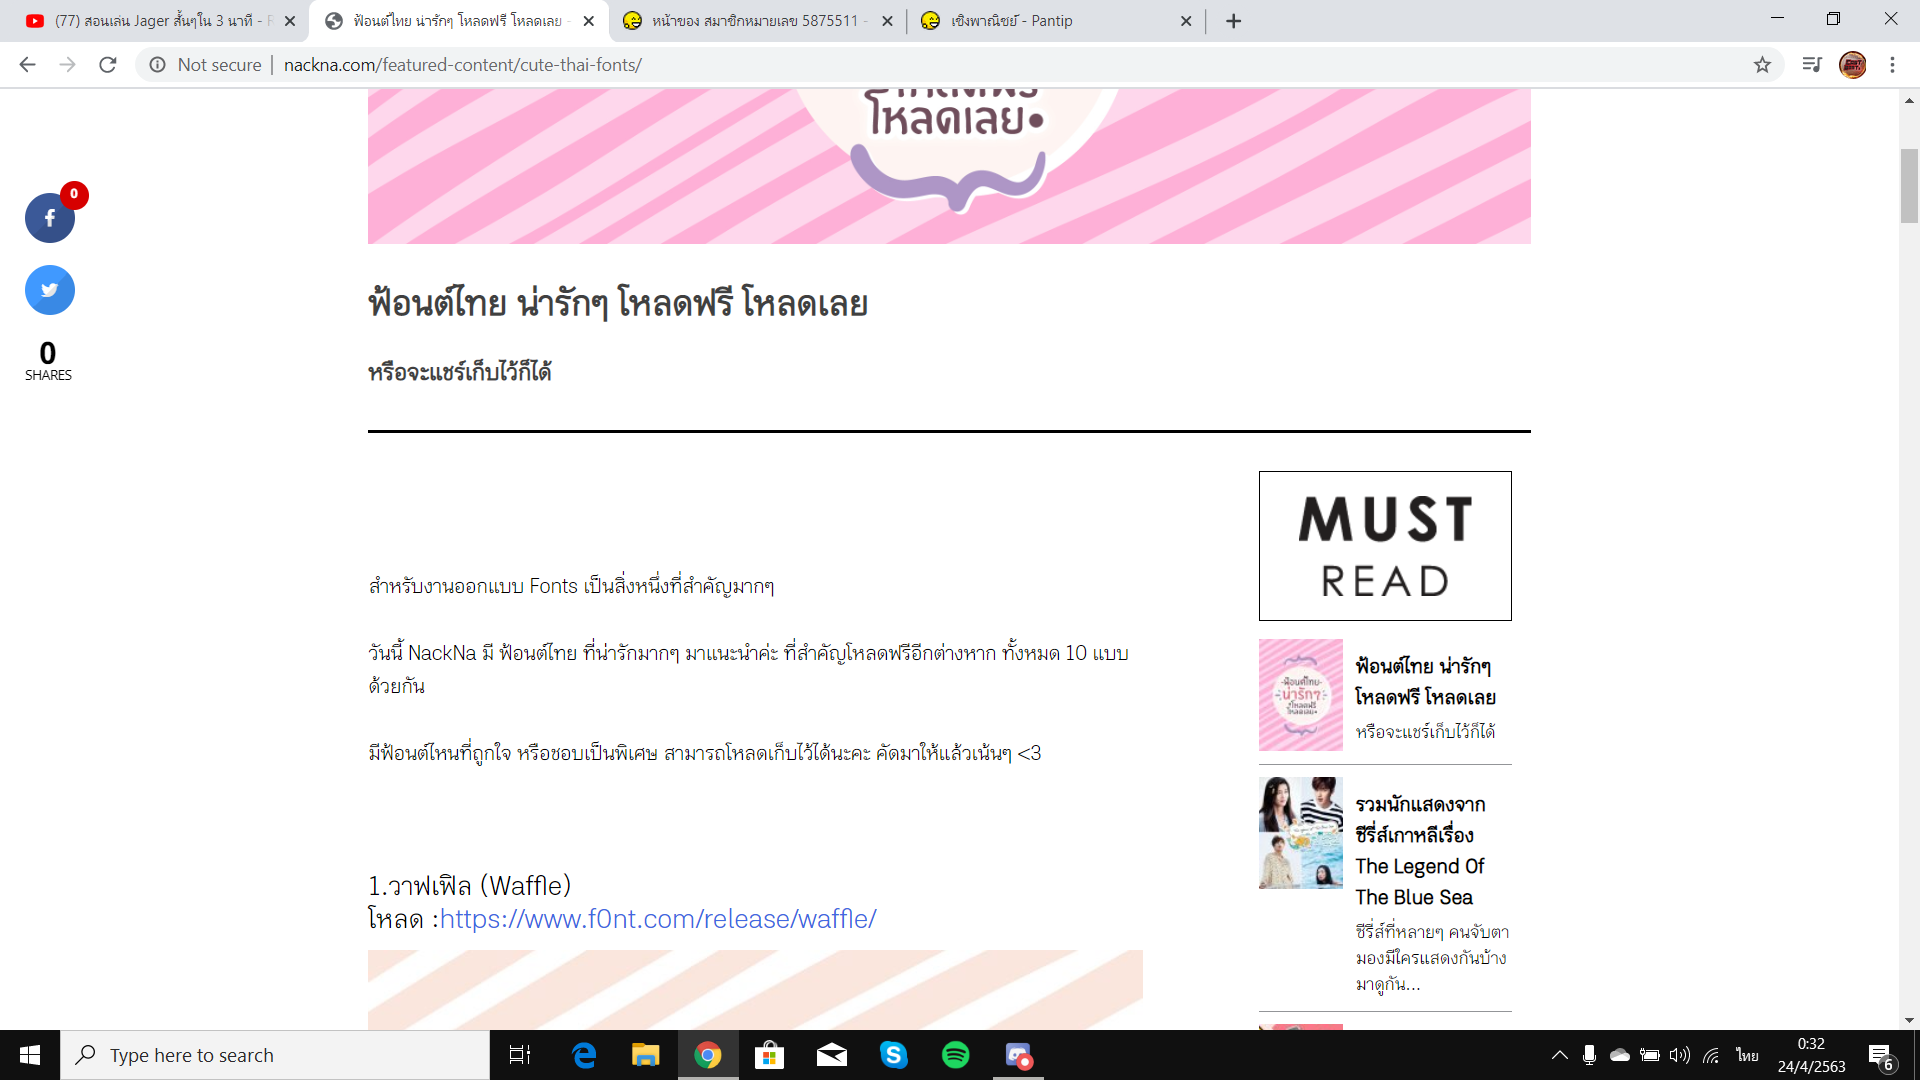Click the Windows search box

275,1055
